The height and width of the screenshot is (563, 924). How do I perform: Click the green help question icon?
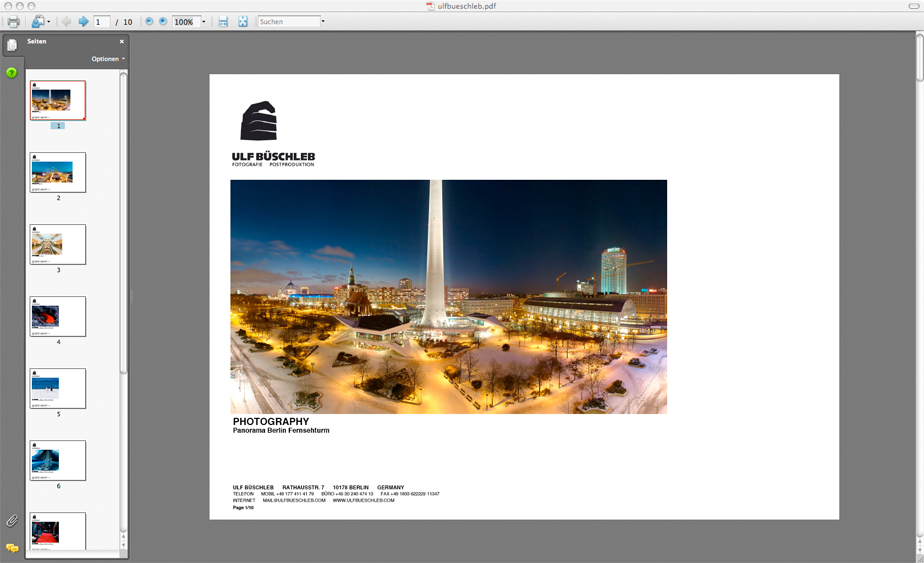click(12, 73)
